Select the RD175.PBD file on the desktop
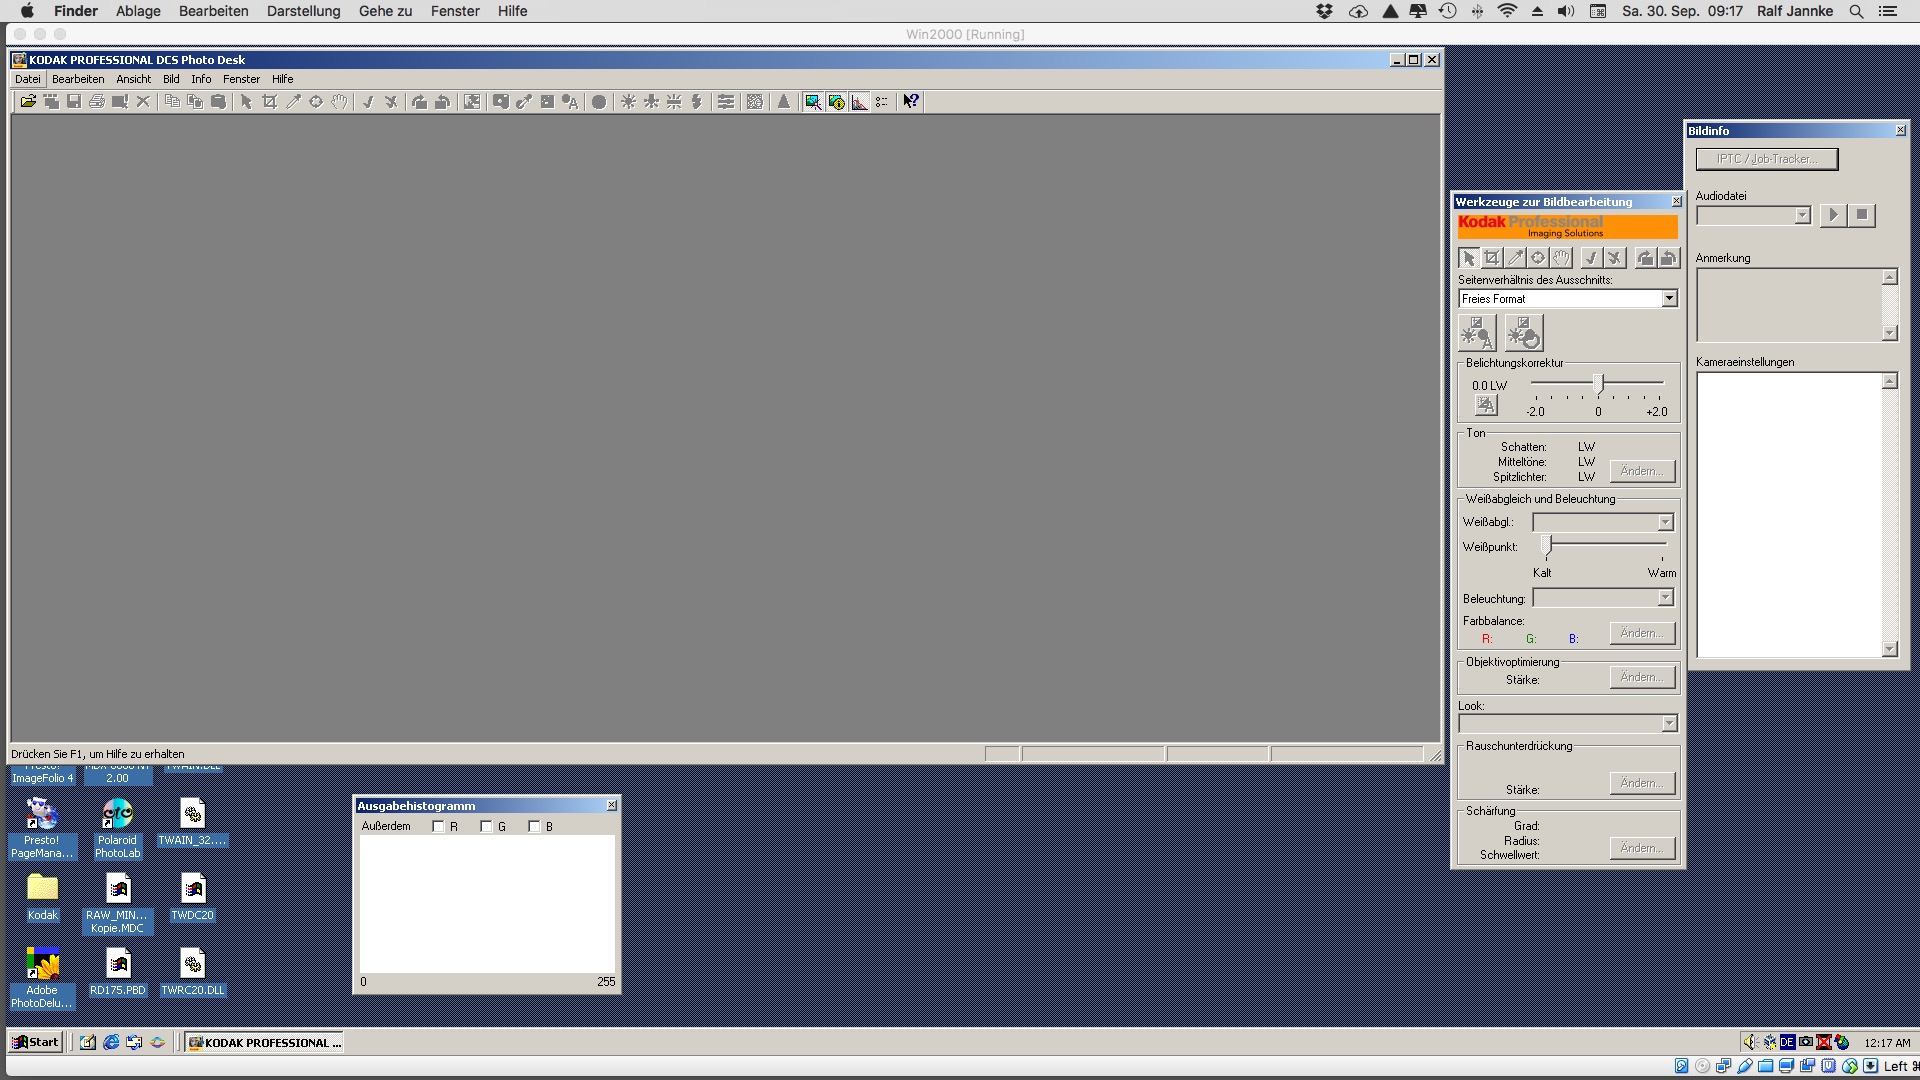1920x1080 pixels. (118, 972)
